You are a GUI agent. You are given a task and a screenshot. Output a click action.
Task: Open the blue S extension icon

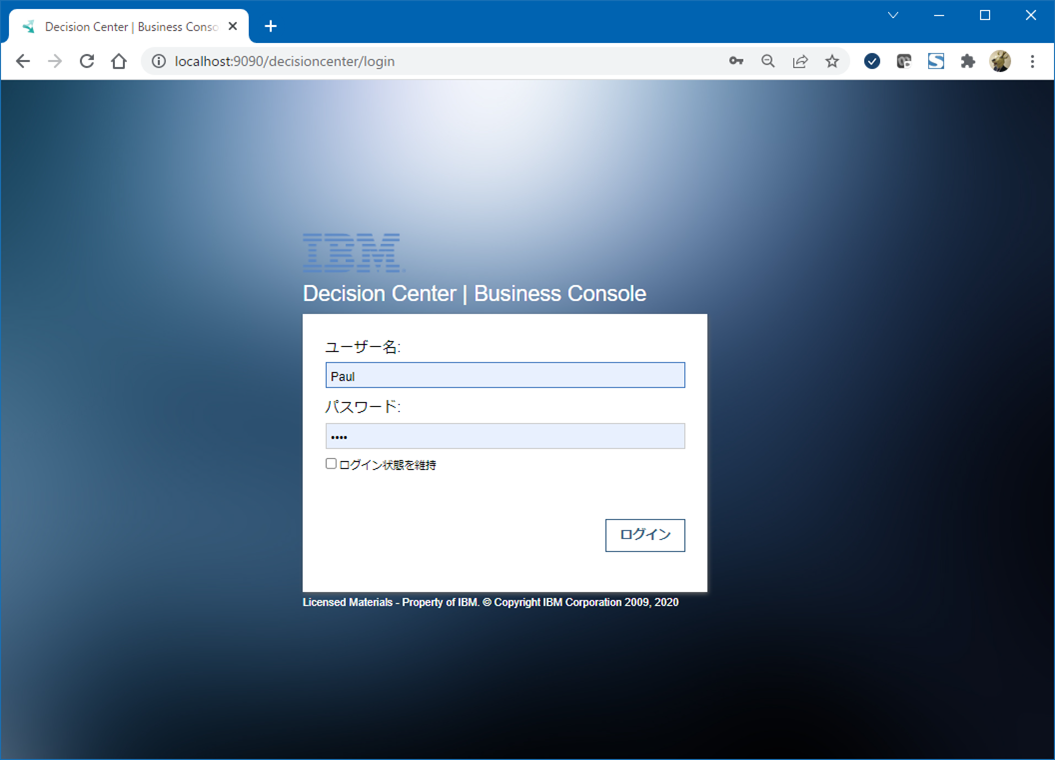936,61
